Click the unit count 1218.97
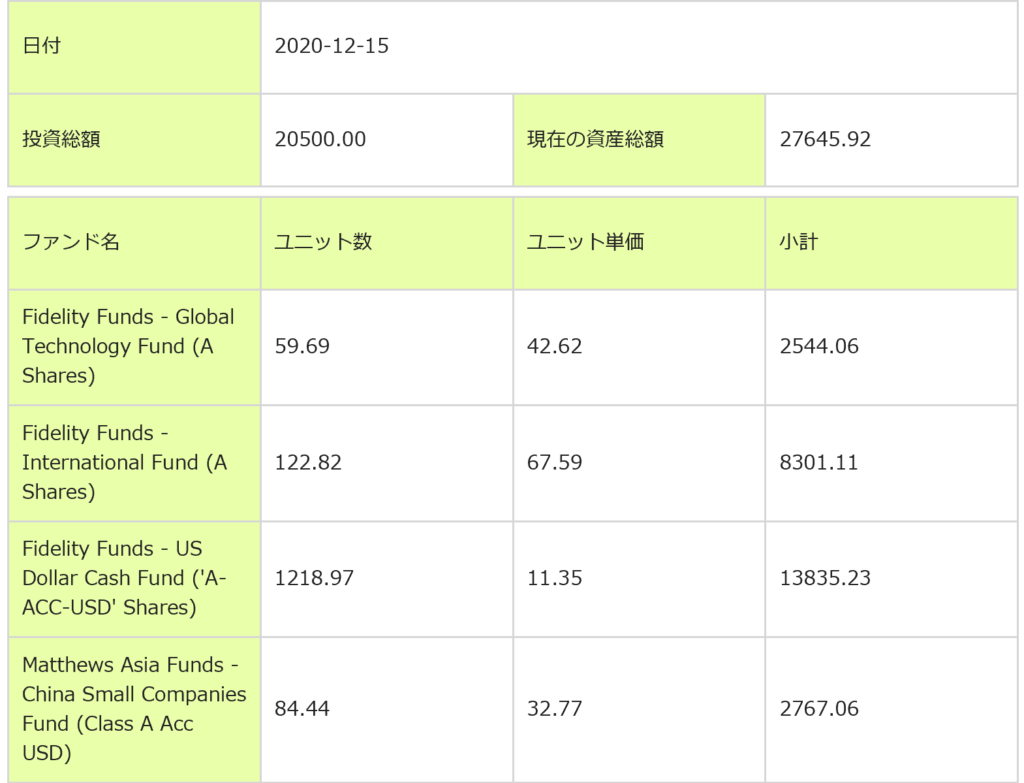1024x783 pixels. click(314, 578)
